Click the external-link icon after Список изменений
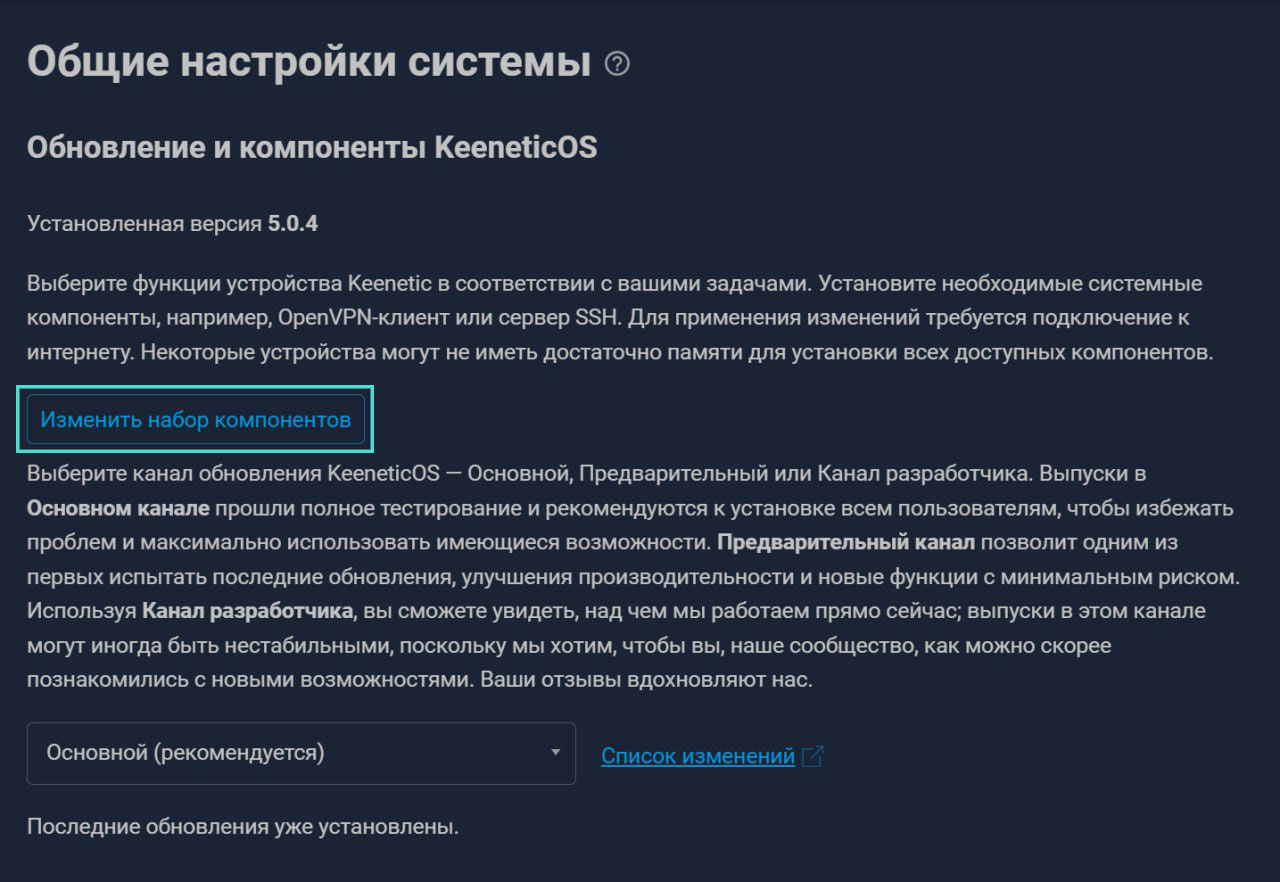Viewport: 1280px width, 882px height. pos(813,756)
